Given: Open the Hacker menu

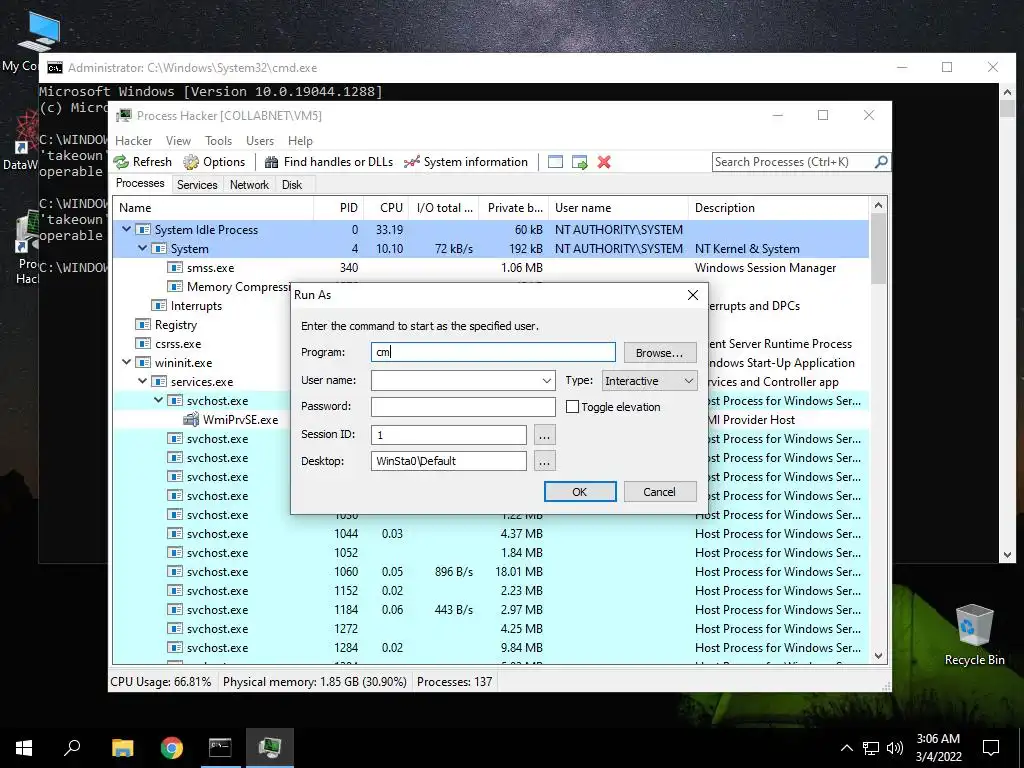Looking at the screenshot, I should pyautogui.click(x=133, y=140).
